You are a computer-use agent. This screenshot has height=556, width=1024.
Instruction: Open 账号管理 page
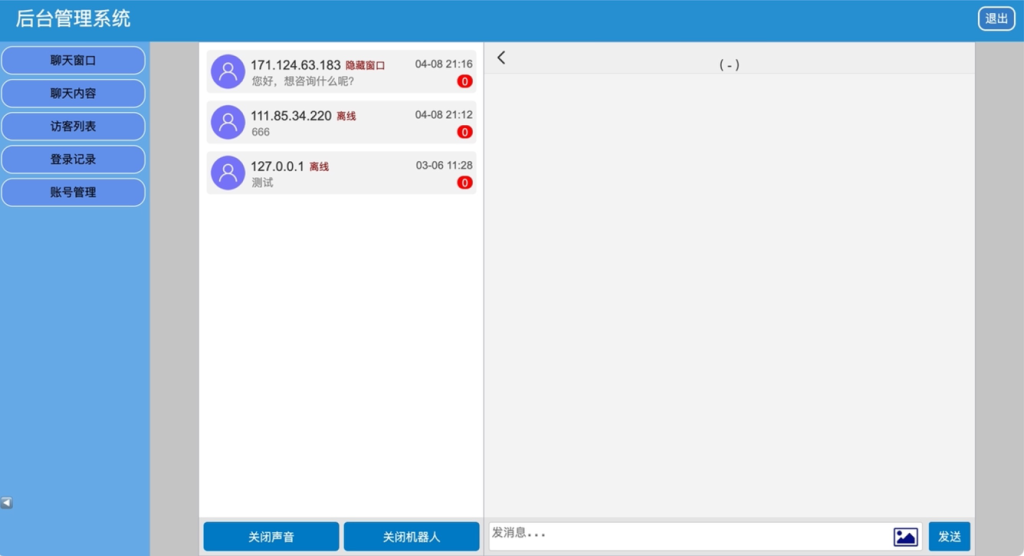point(73,192)
